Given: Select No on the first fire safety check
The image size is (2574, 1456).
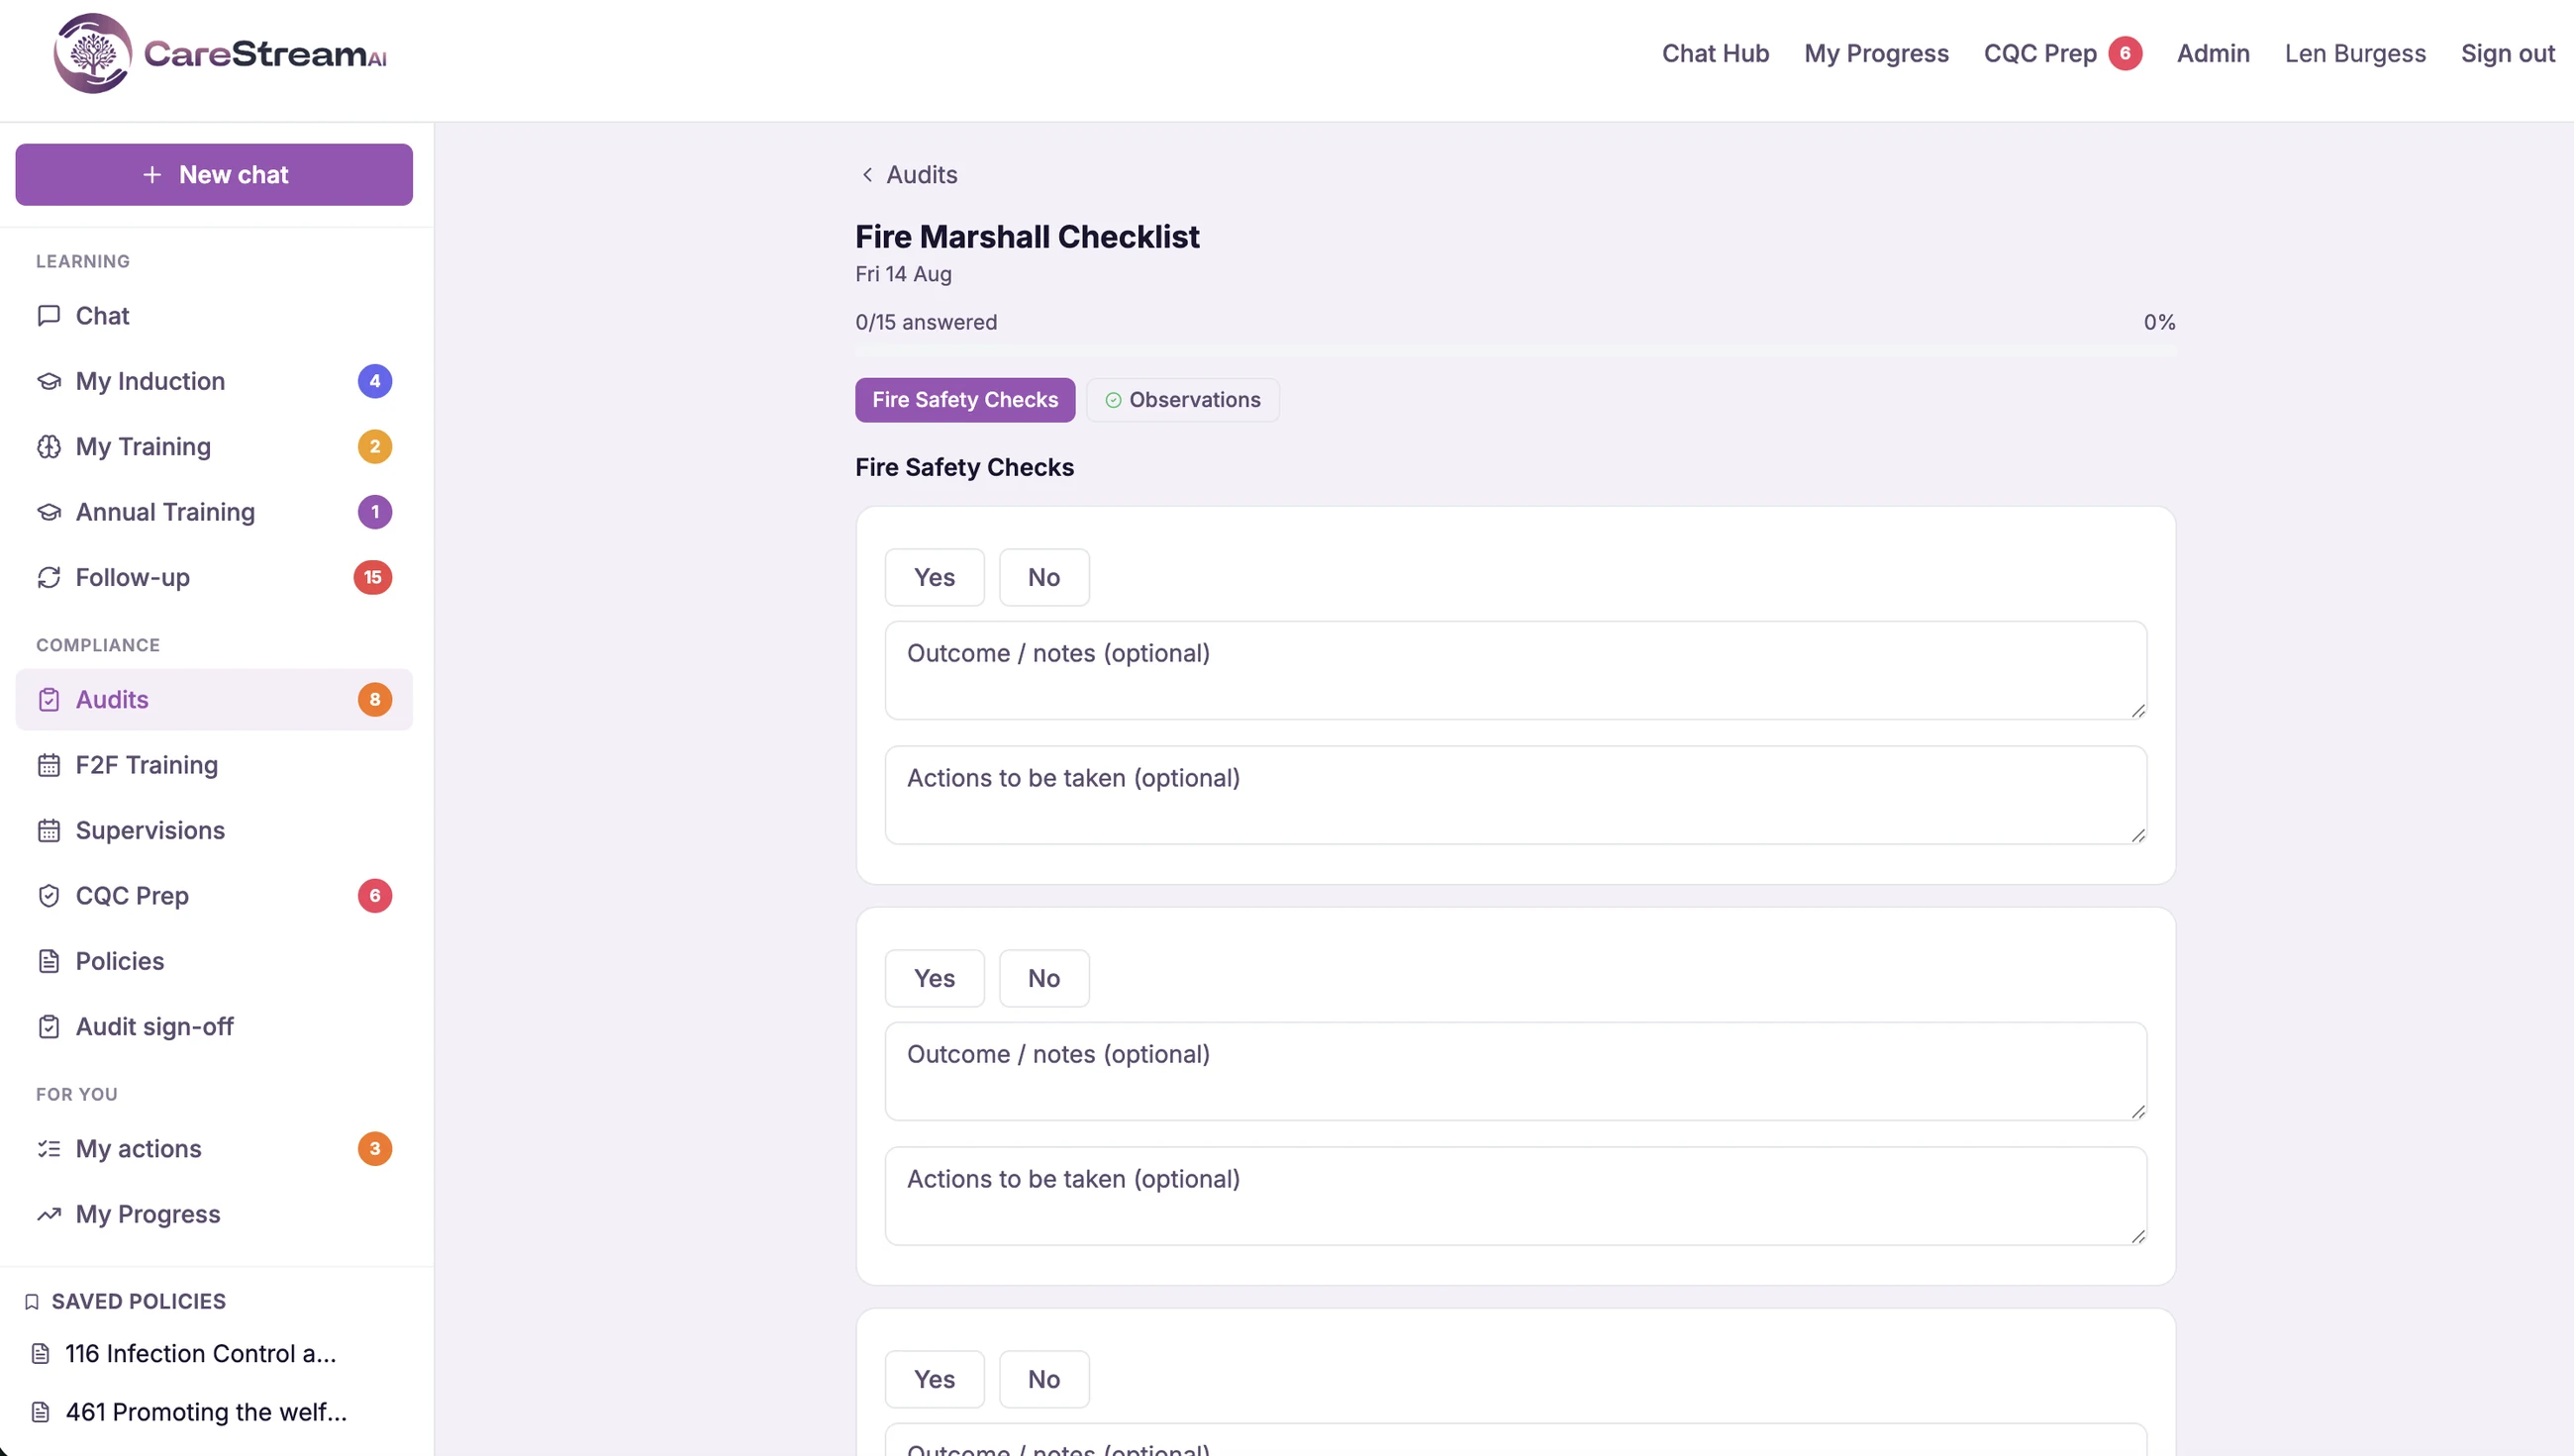Looking at the screenshot, I should [1044, 577].
